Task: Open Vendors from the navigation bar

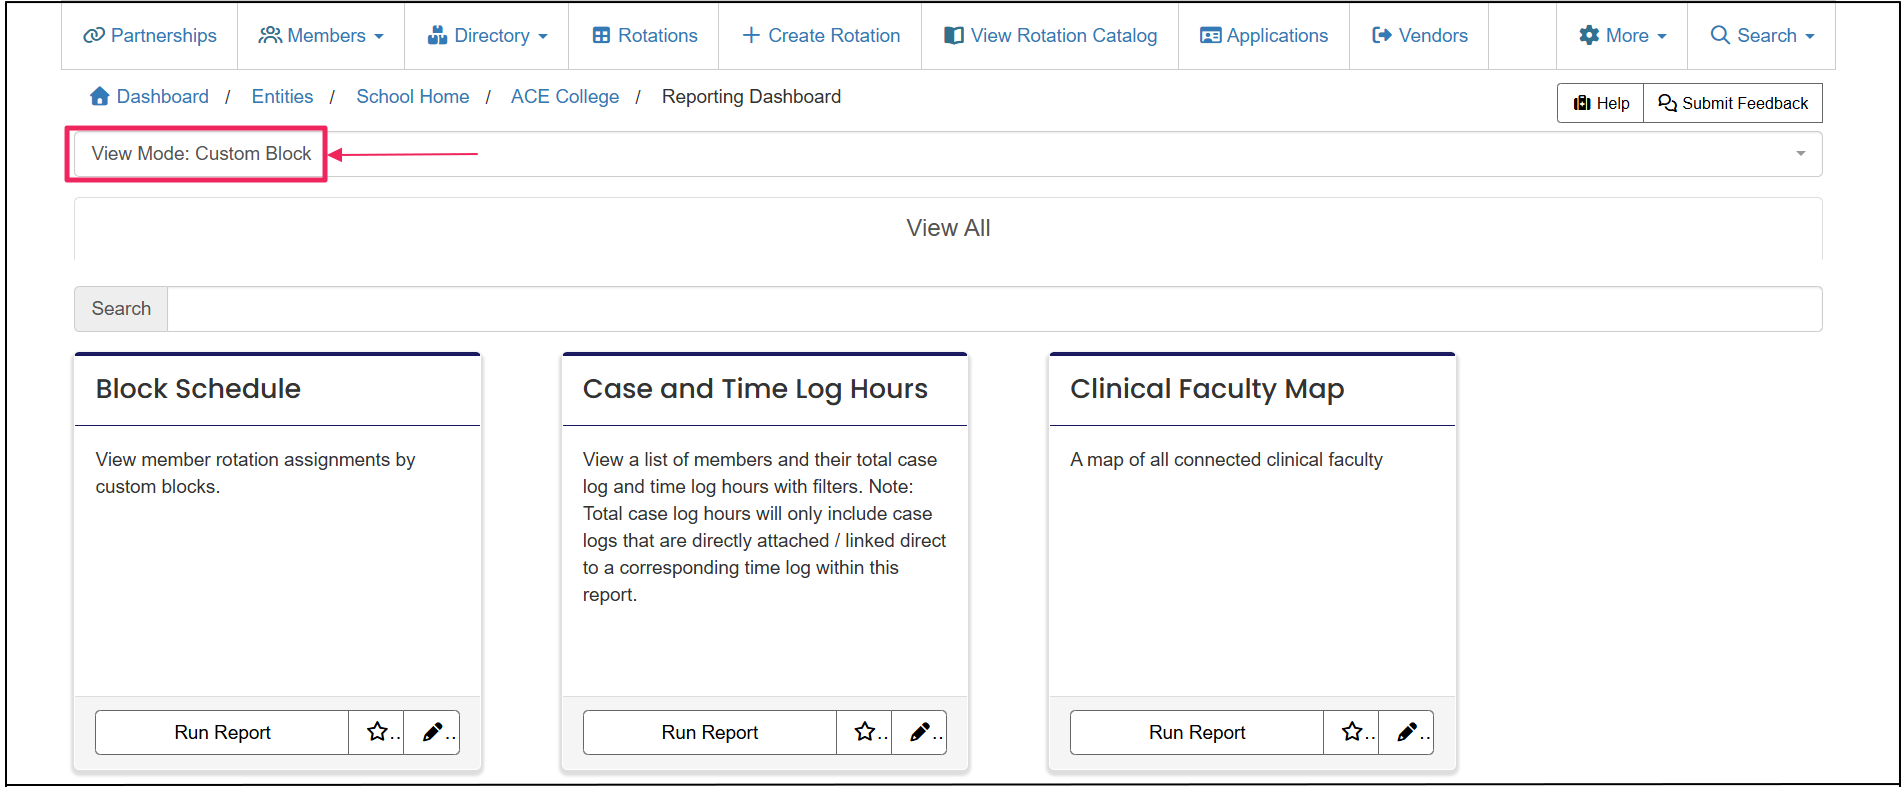Action: click(x=1419, y=35)
